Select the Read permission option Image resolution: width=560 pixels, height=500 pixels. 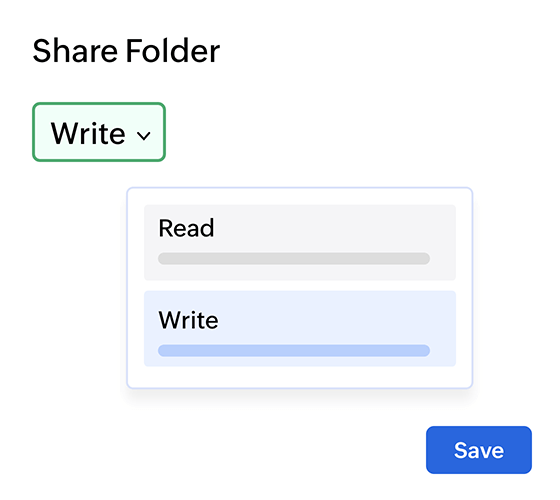point(300,242)
